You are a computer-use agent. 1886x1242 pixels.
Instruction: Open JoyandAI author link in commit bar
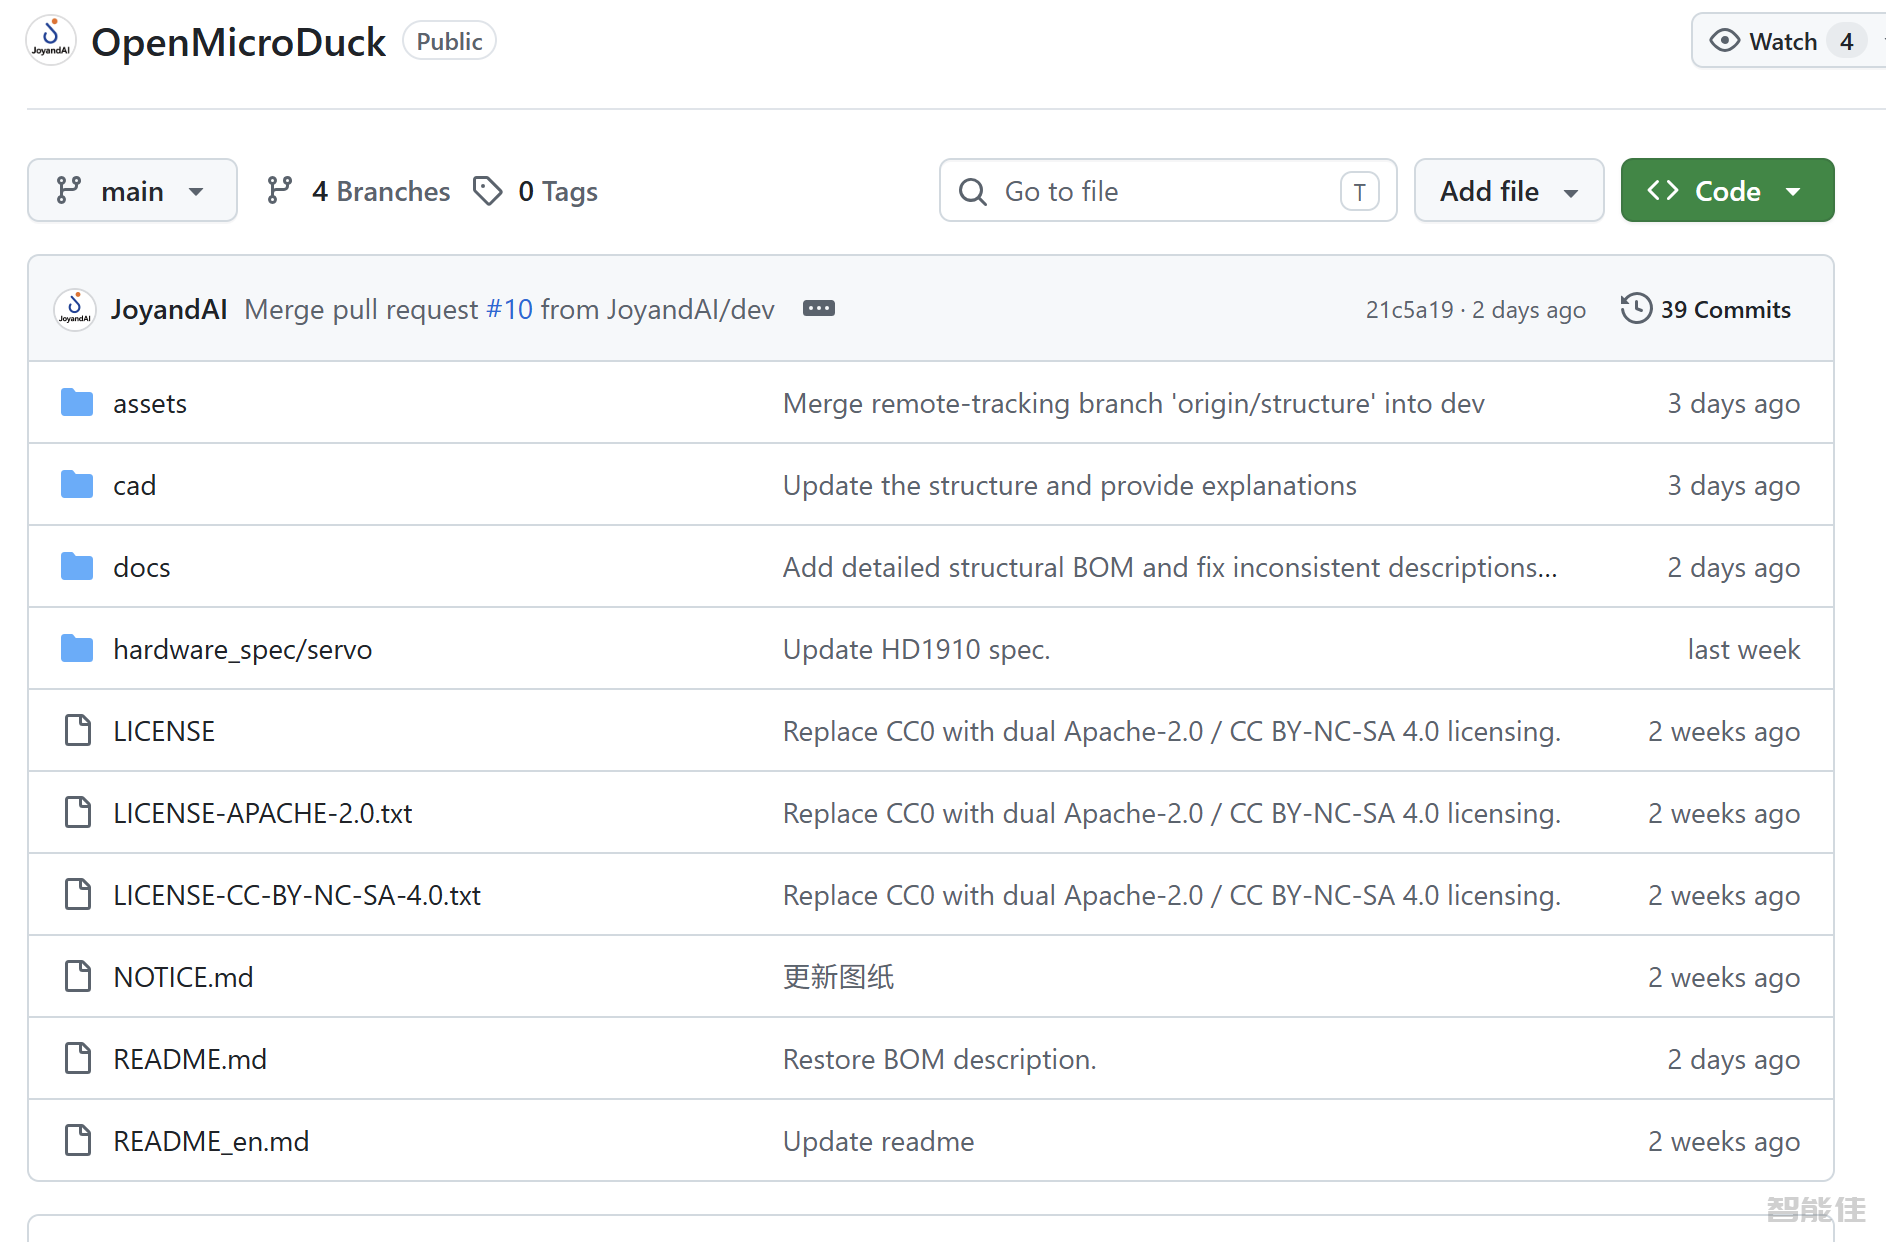pos(169,309)
